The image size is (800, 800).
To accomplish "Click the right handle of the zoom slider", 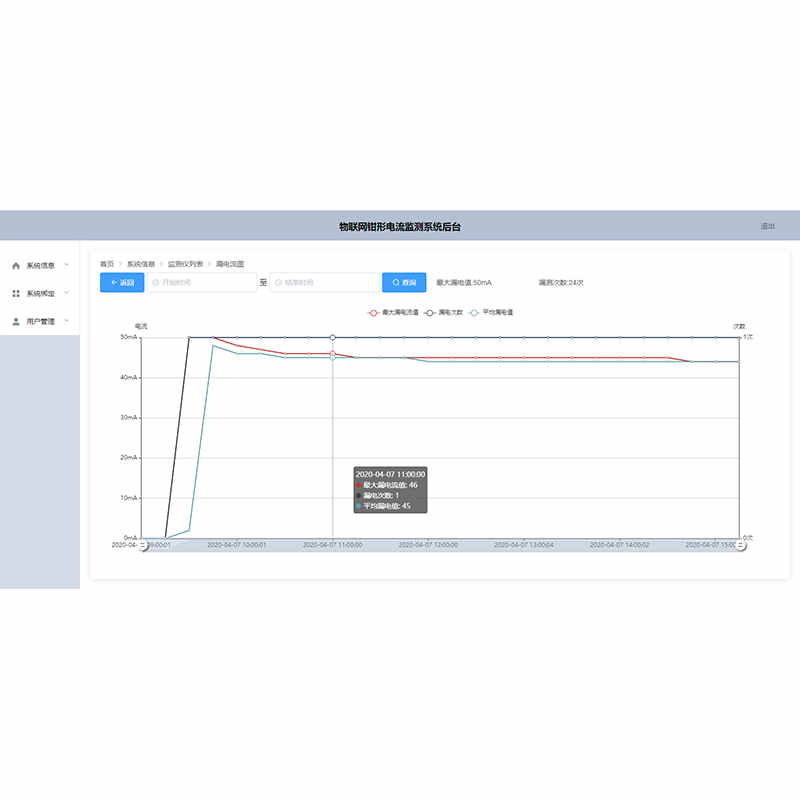I will [741, 545].
